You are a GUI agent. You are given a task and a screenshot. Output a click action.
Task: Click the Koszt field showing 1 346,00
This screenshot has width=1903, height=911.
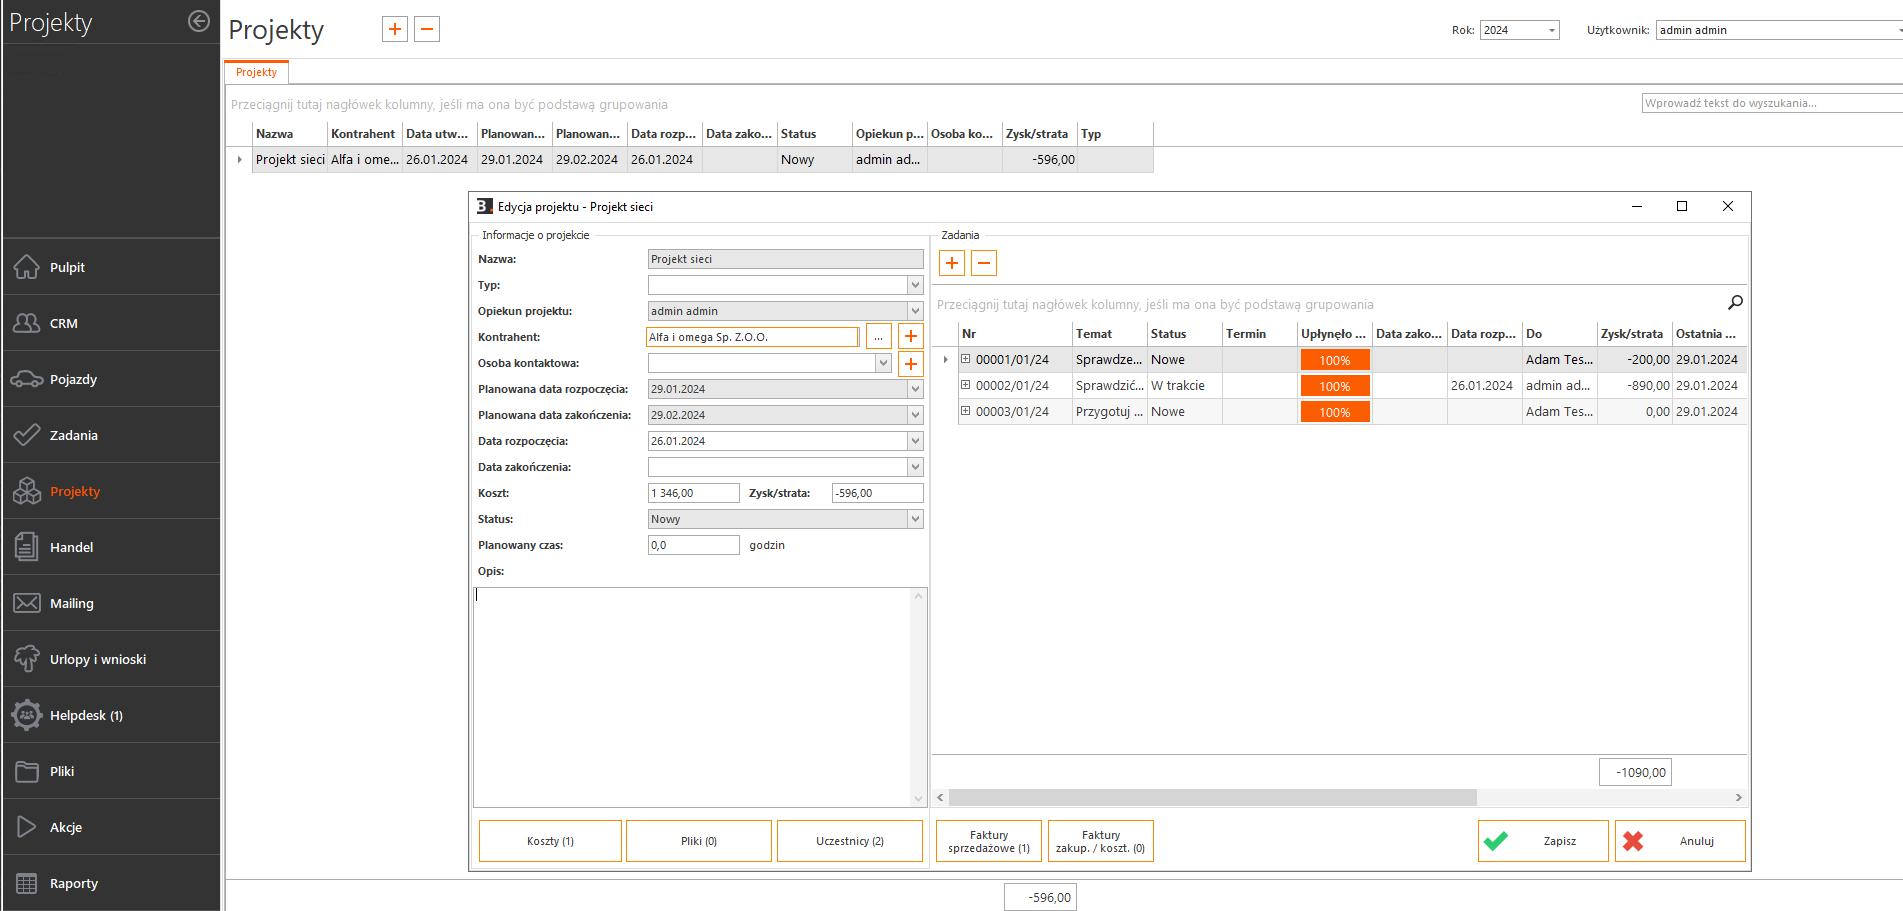[693, 493]
